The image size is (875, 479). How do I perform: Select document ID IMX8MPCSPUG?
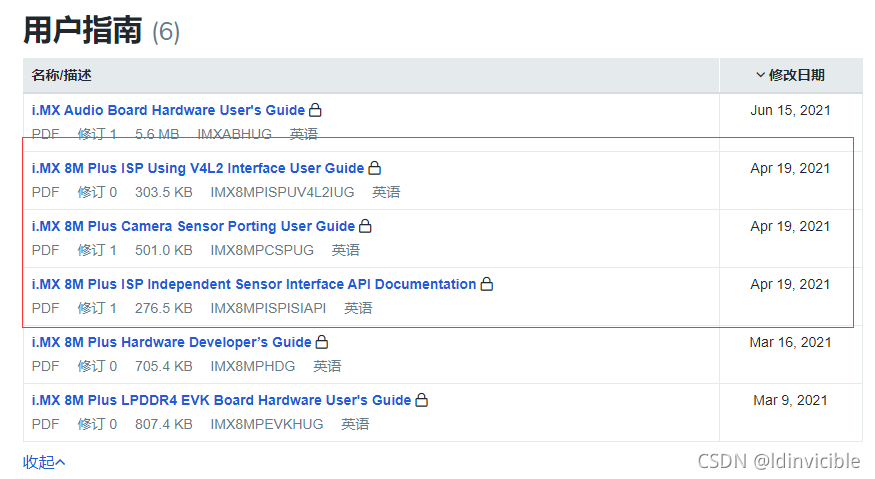pos(262,250)
